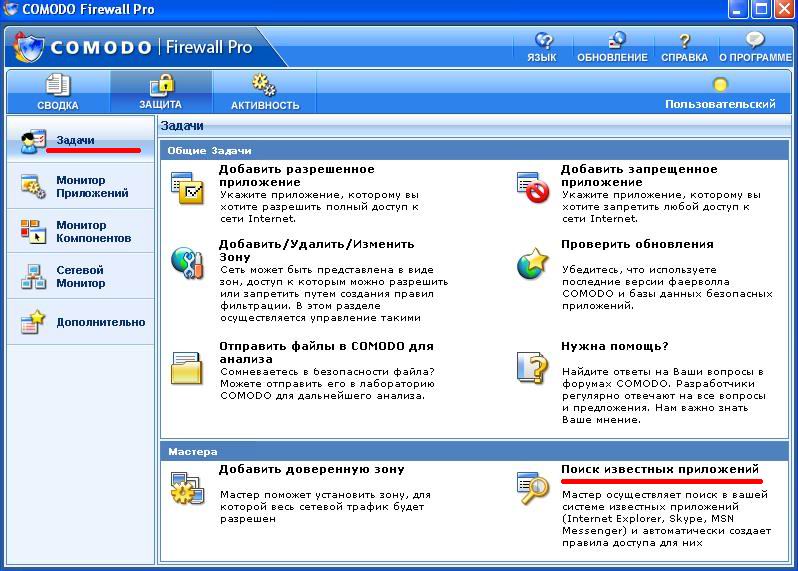Click the globe-with-star updates icon
Image resolution: width=798 pixels, height=571 pixels.
pos(533,263)
